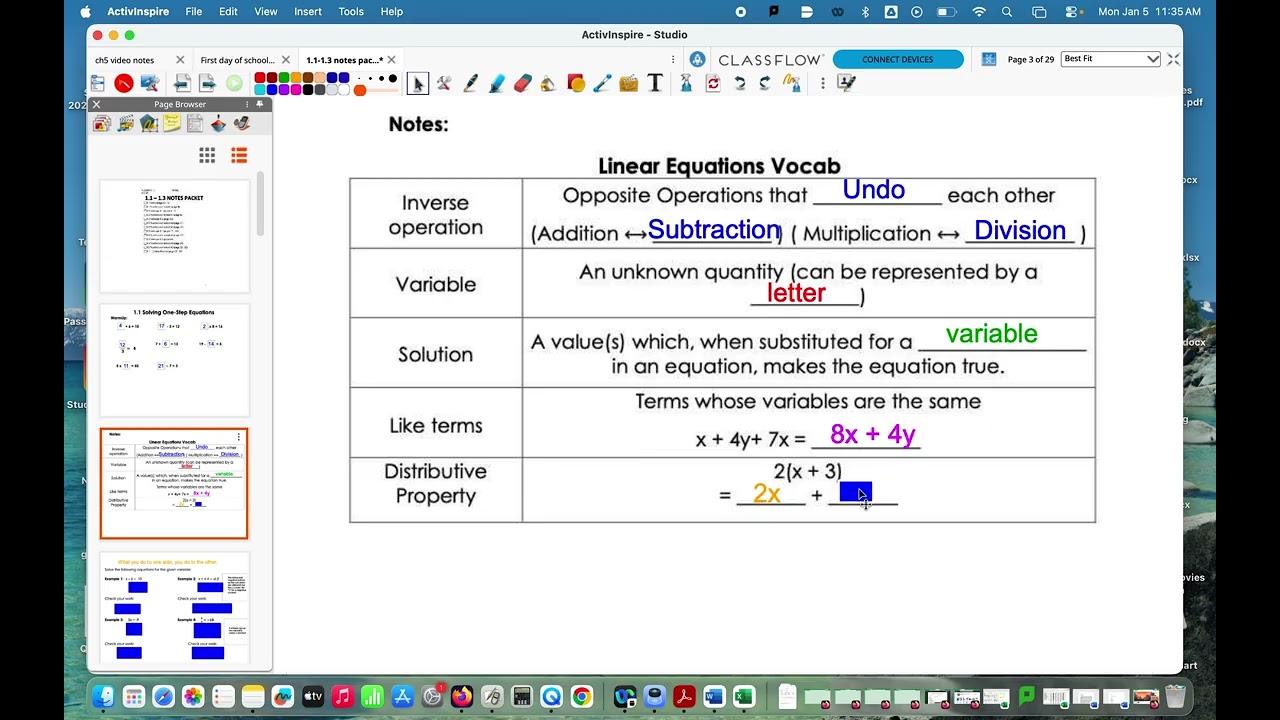Open the View menu
1280x720 pixels.
coord(266,11)
